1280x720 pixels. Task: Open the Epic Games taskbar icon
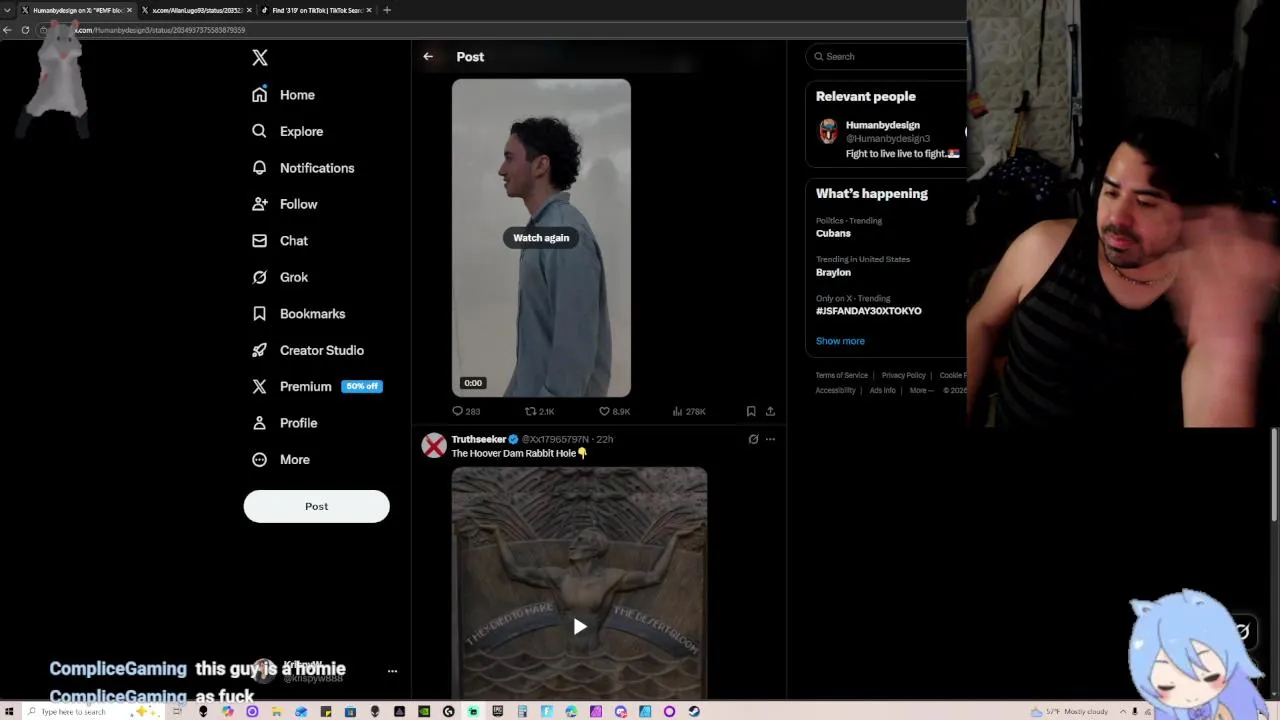pyautogui.click(x=497, y=711)
